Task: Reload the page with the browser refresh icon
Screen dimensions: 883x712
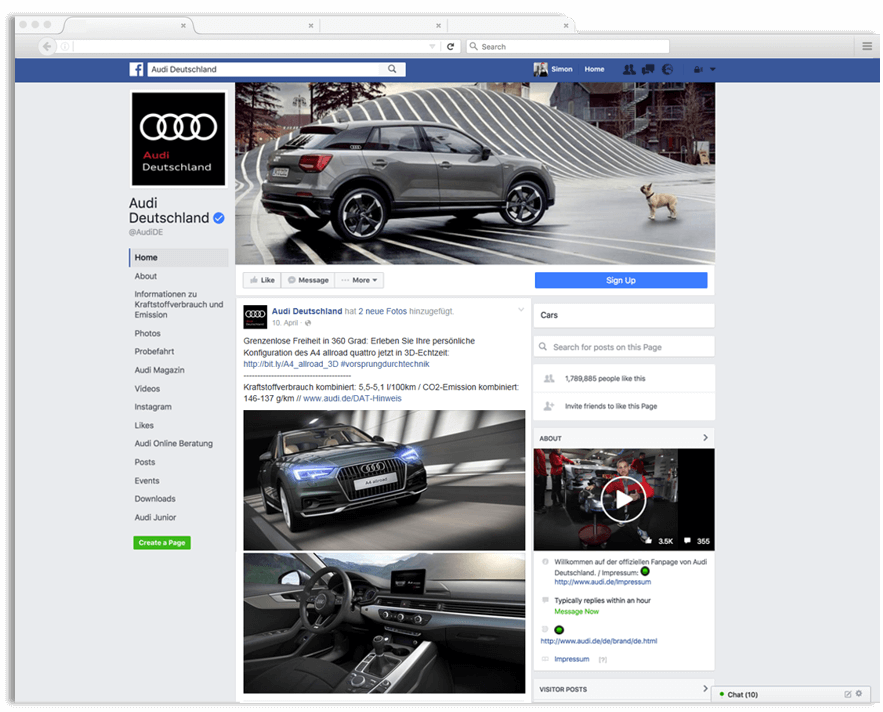Action: coord(451,46)
